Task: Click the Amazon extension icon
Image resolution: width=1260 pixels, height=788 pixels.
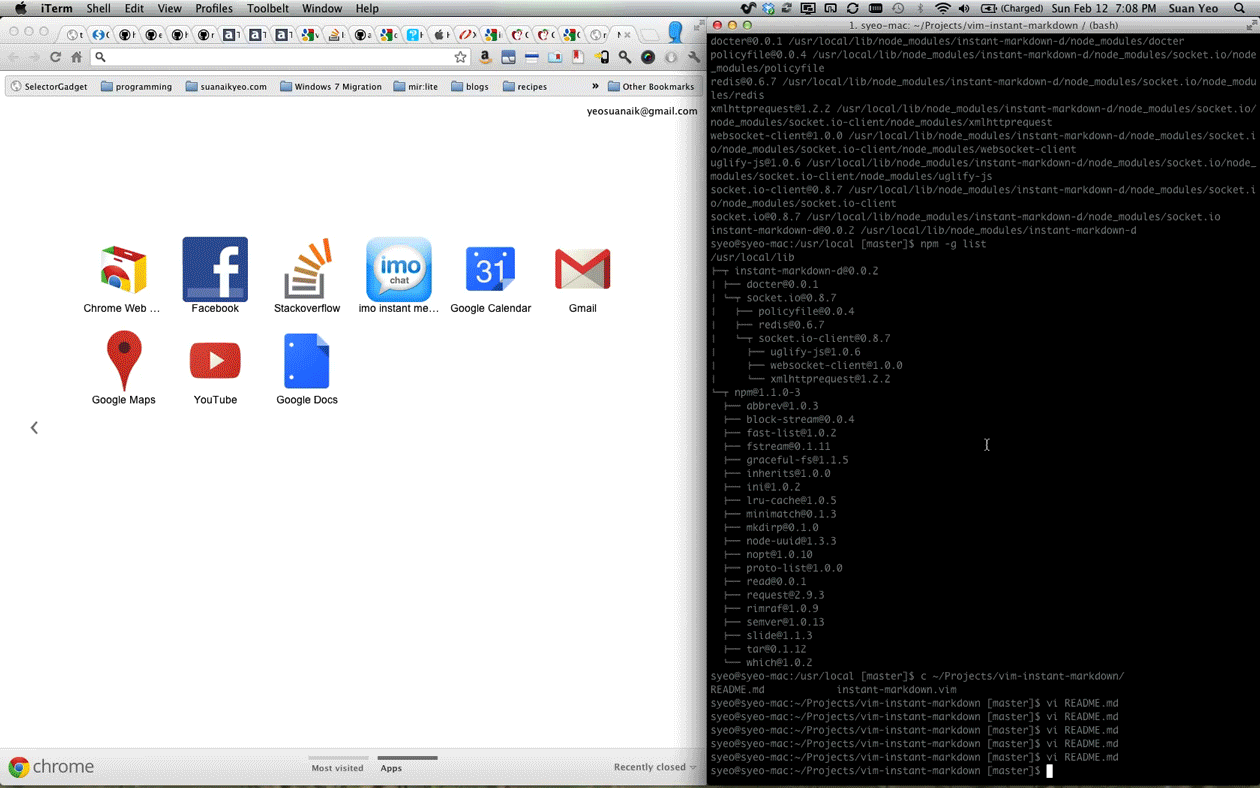Action: point(485,57)
